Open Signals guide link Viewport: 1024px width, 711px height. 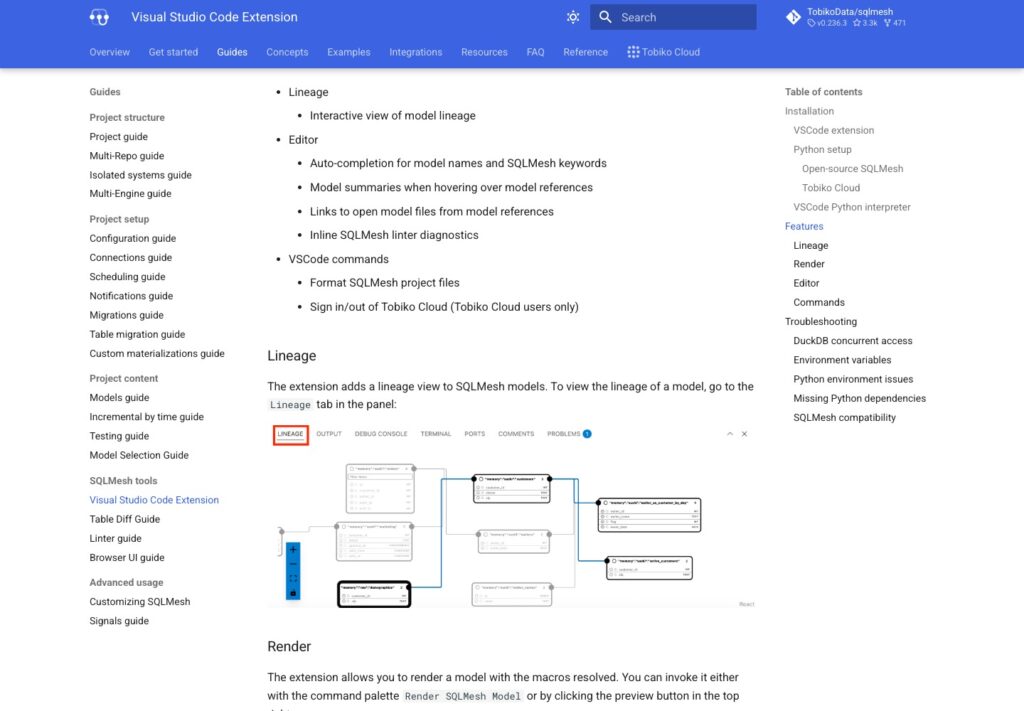119,621
